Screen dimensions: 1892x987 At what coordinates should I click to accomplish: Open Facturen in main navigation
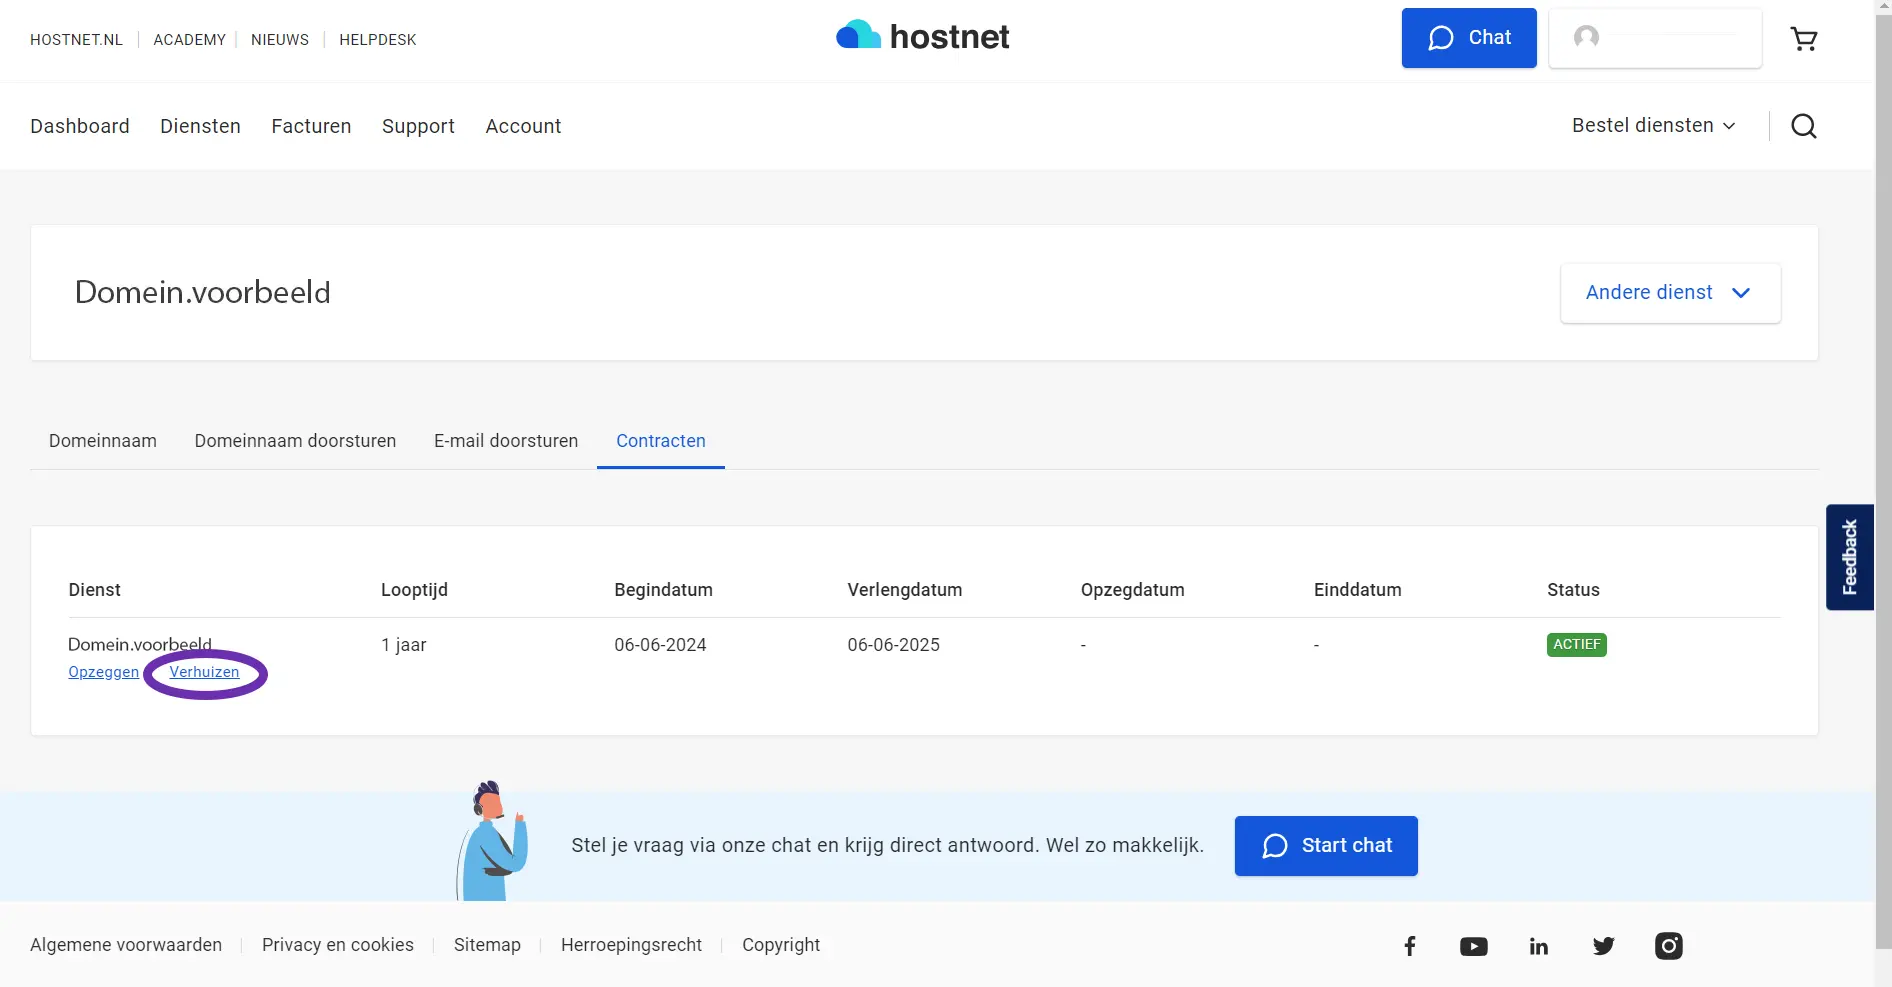click(311, 126)
